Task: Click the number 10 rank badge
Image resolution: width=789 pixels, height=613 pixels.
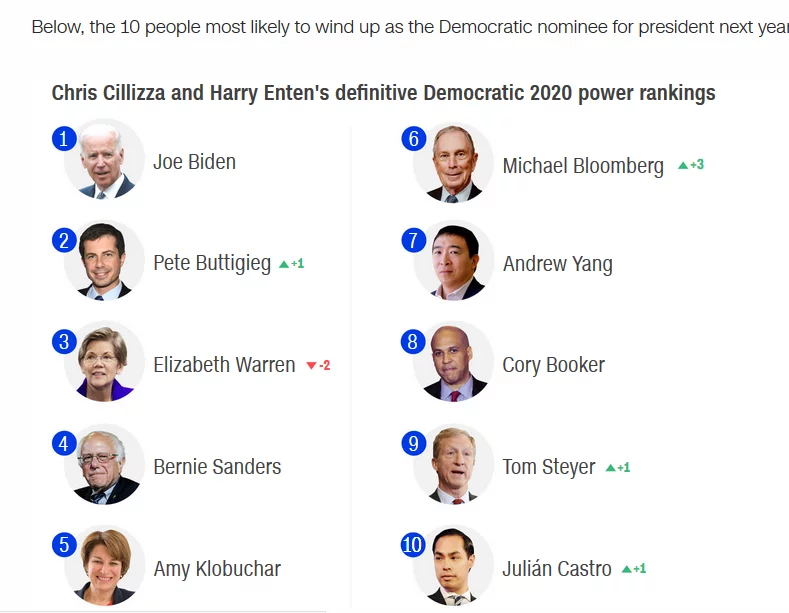Action: point(413,545)
